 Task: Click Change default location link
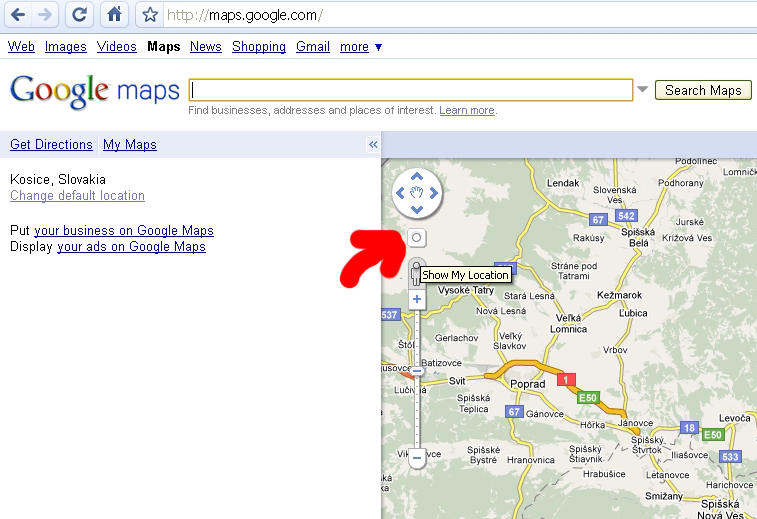point(77,196)
